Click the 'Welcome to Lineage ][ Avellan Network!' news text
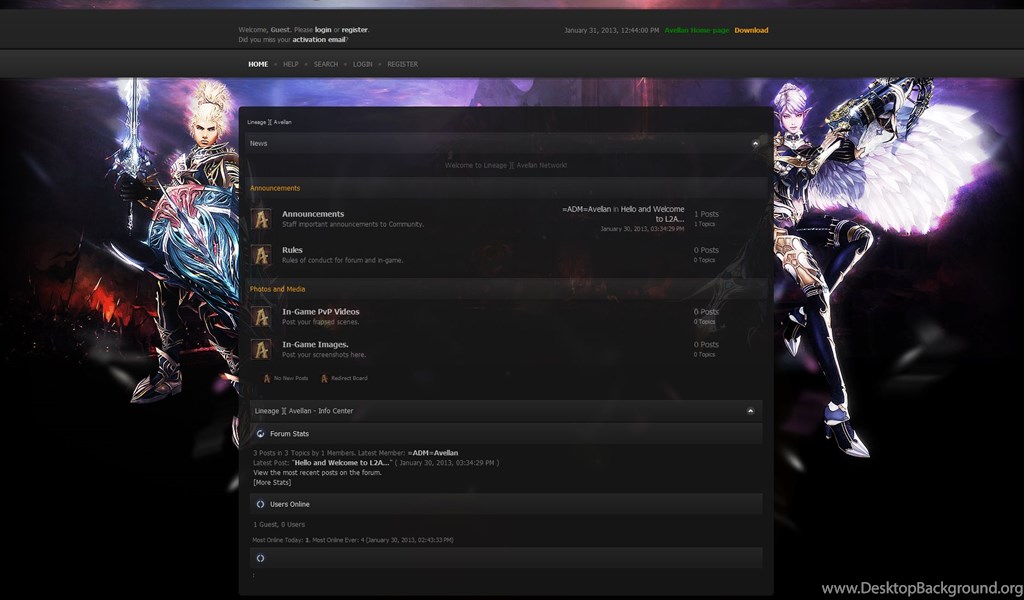This screenshot has width=1024, height=600. coord(505,165)
